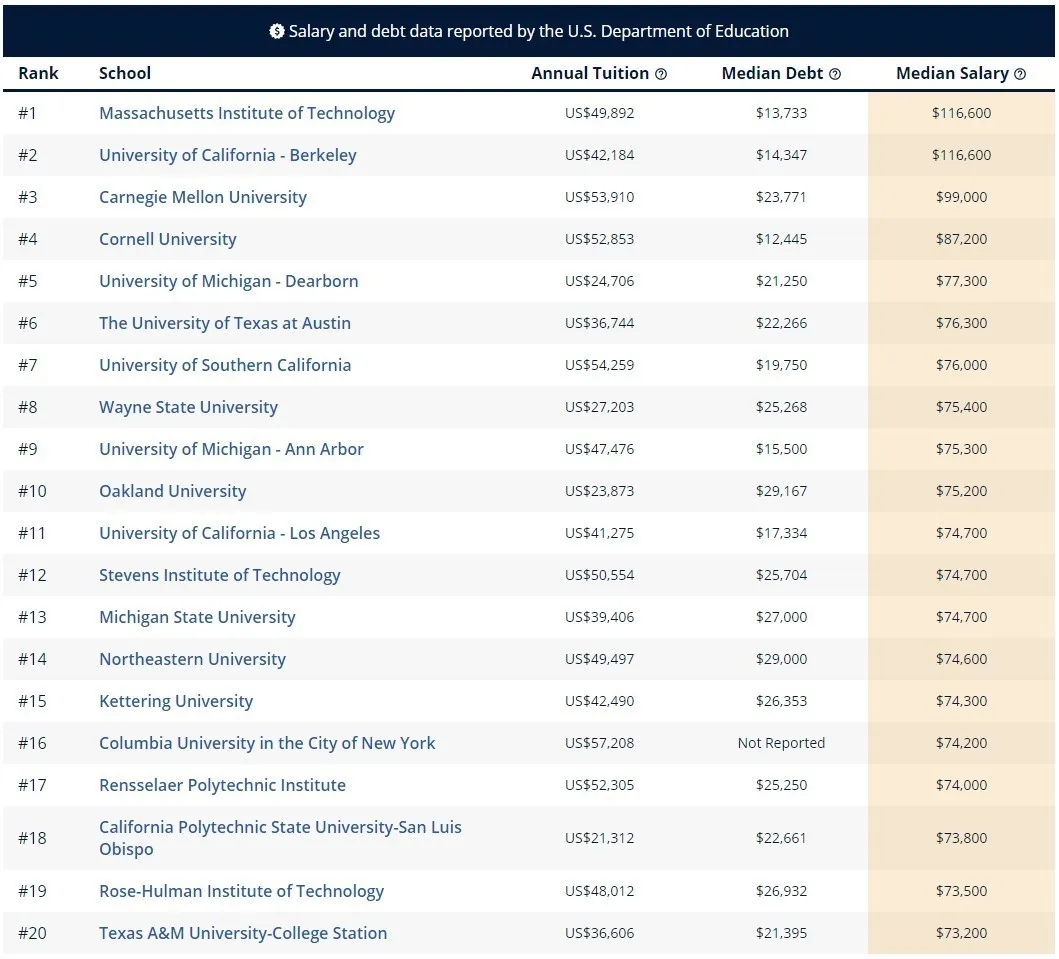Click the Wayne State University link
The image size is (1059, 959).
click(188, 407)
